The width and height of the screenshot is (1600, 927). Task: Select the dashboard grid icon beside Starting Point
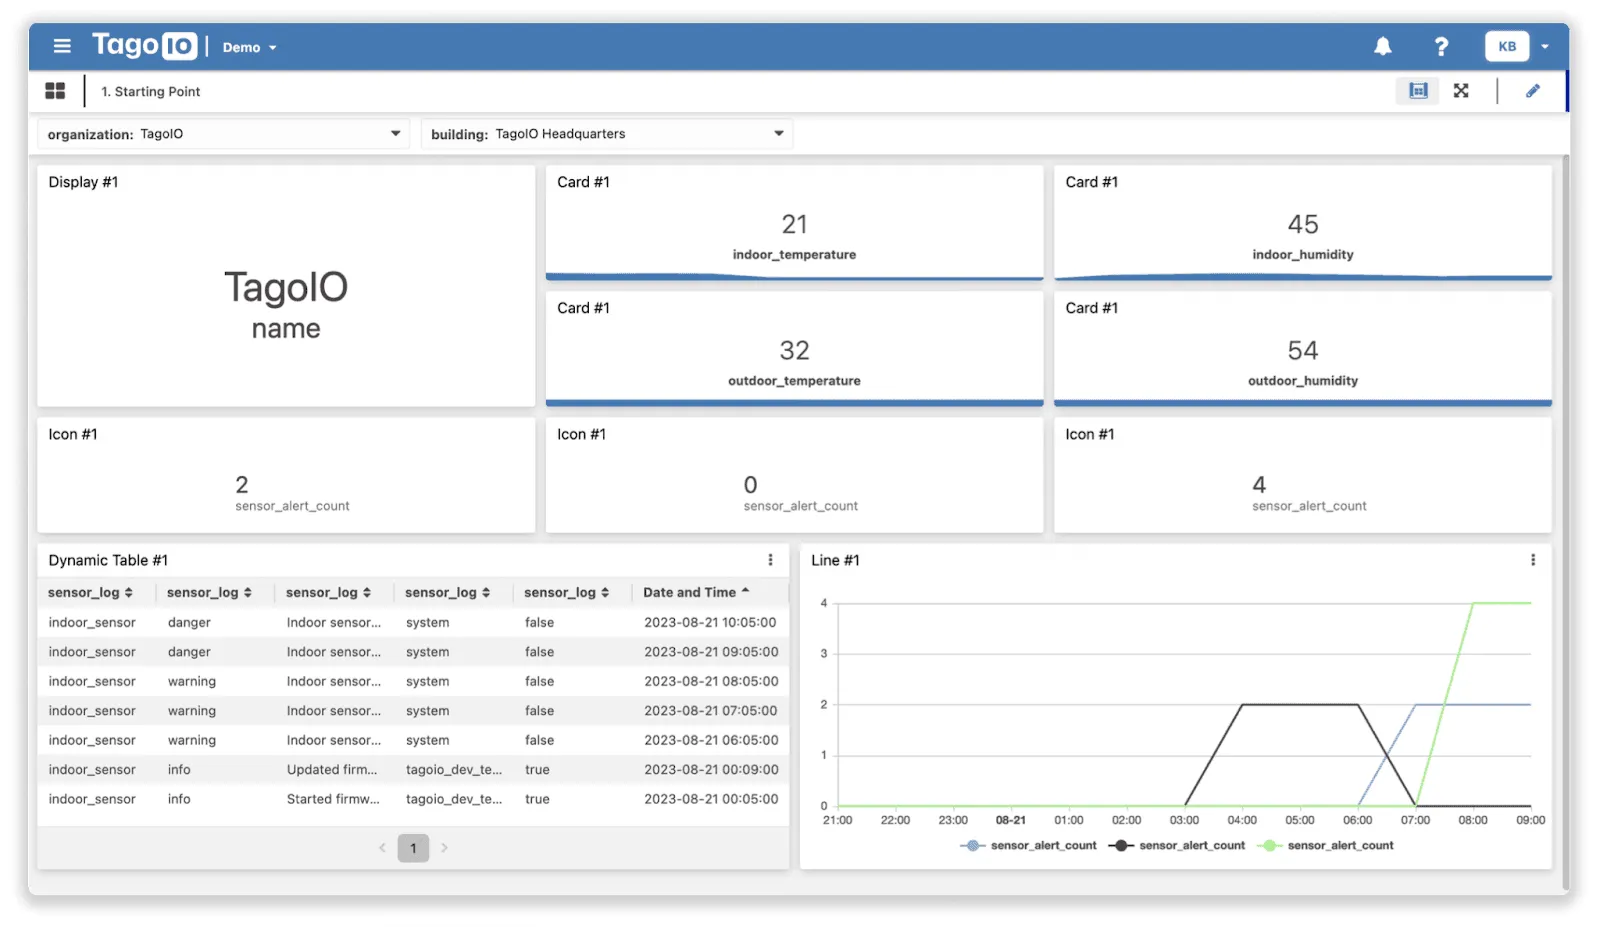[x=55, y=90]
